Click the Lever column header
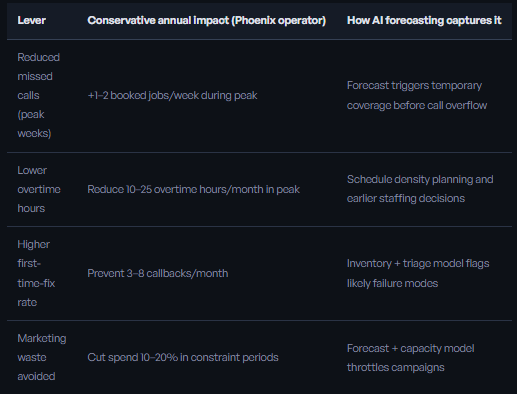 pos(32,20)
